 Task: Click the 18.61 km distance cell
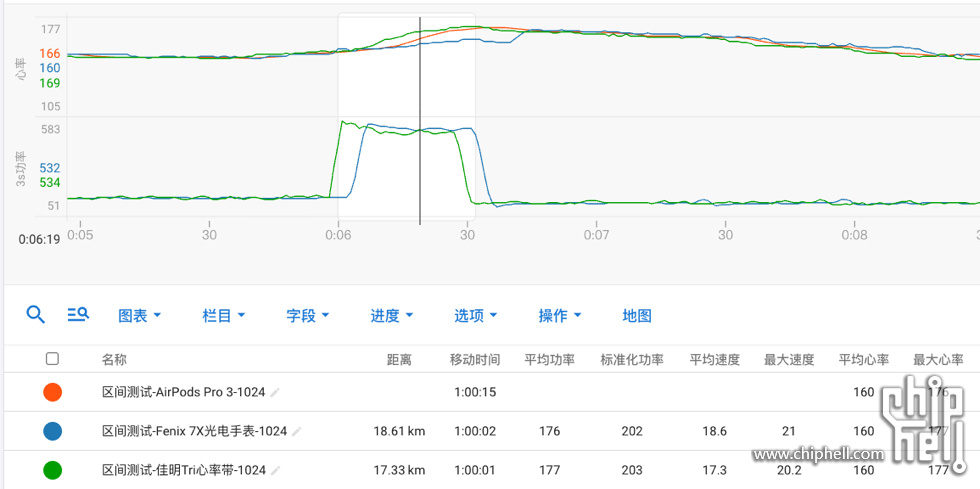399,431
